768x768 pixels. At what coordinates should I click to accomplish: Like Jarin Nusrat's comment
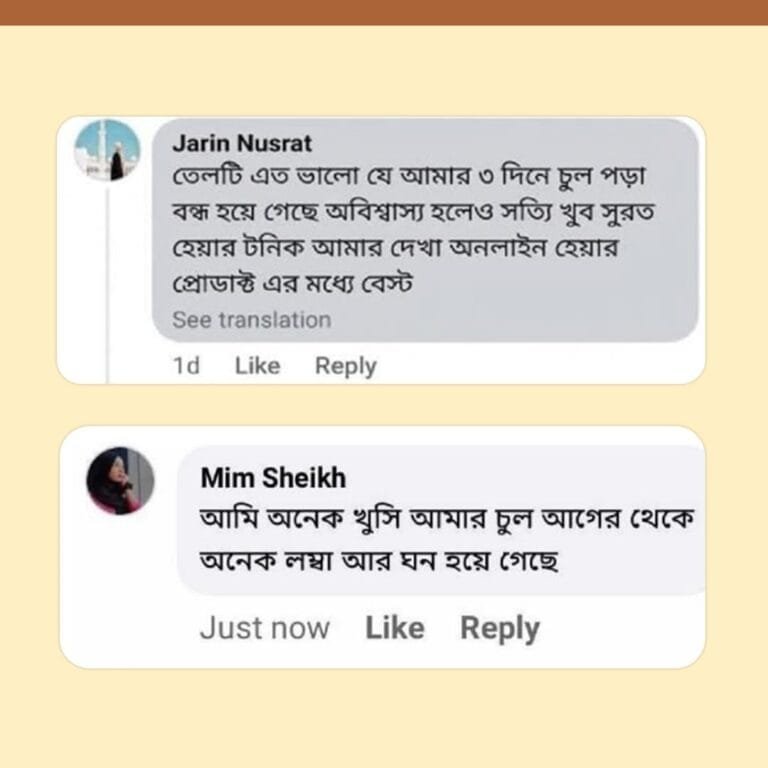[257, 367]
